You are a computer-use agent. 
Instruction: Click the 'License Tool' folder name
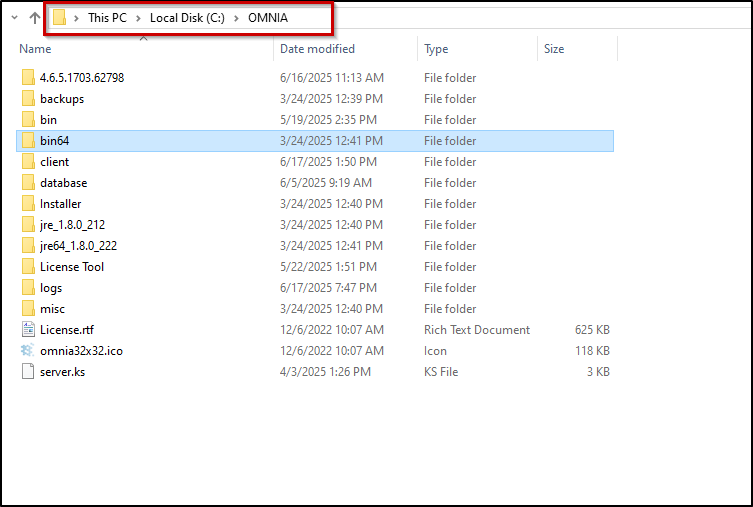pos(72,267)
